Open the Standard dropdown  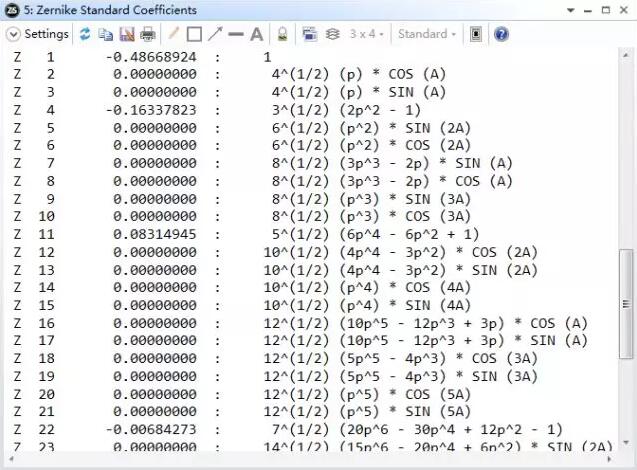(427, 34)
